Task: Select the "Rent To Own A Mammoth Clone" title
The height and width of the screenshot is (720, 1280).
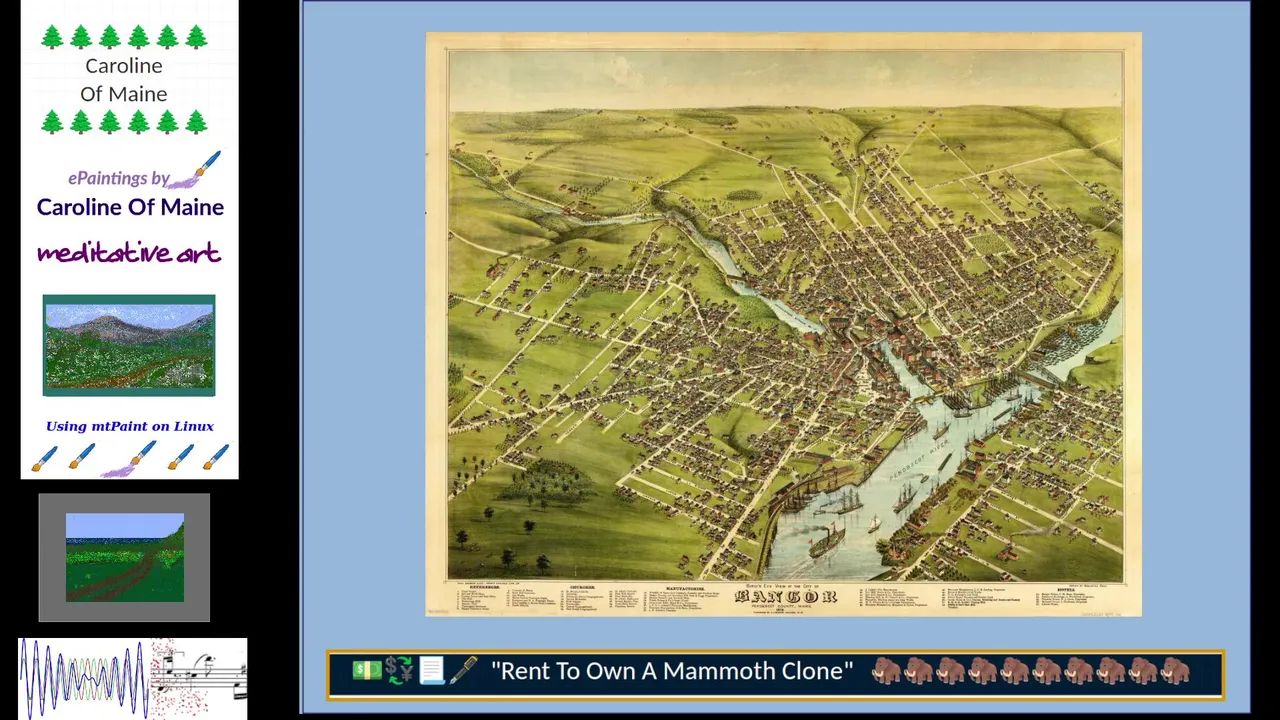Action: [672, 671]
